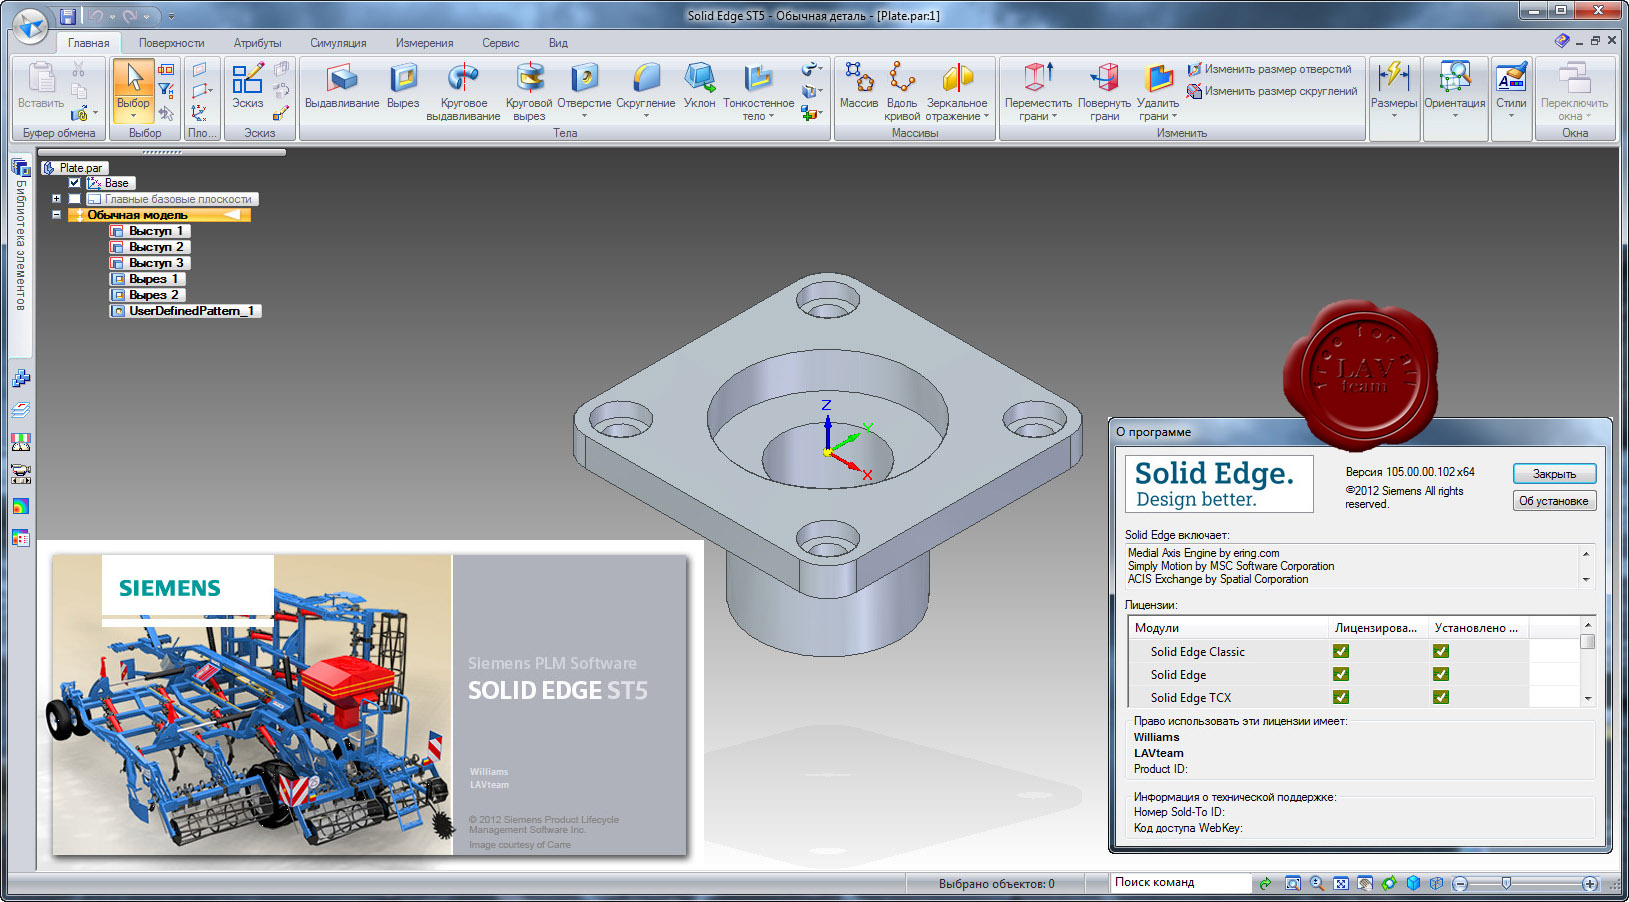Switch to the Вид ribbon tab

point(558,43)
